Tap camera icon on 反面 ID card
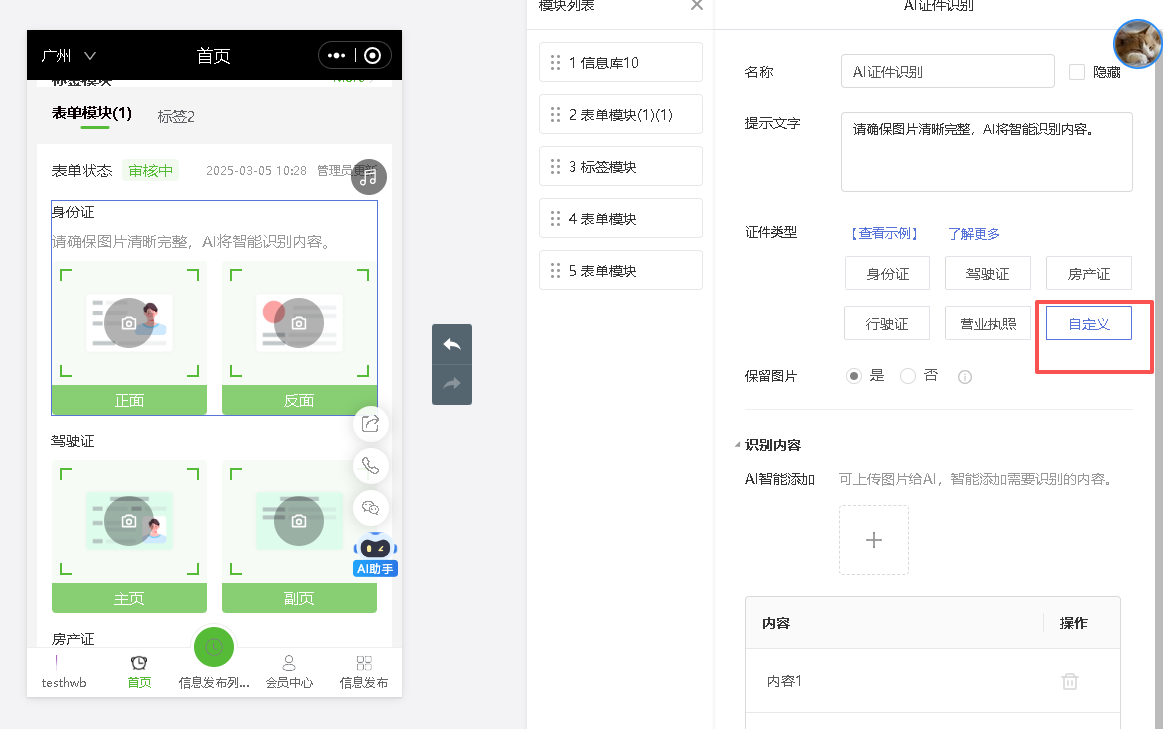This screenshot has width=1163, height=729. pyautogui.click(x=299, y=323)
